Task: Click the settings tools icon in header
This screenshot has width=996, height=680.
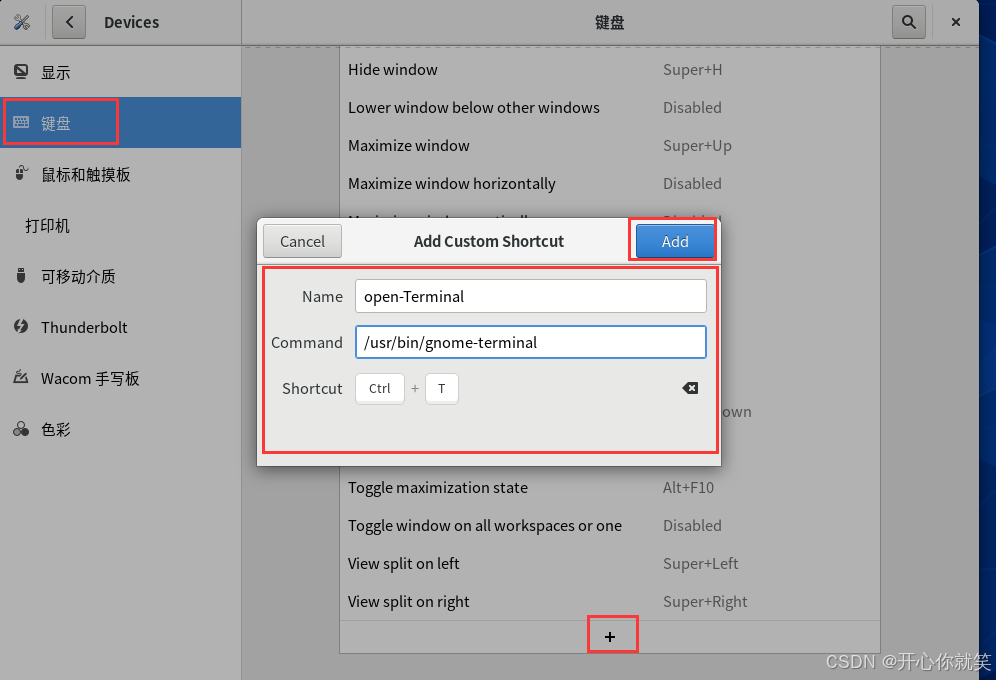Action: pos(22,22)
